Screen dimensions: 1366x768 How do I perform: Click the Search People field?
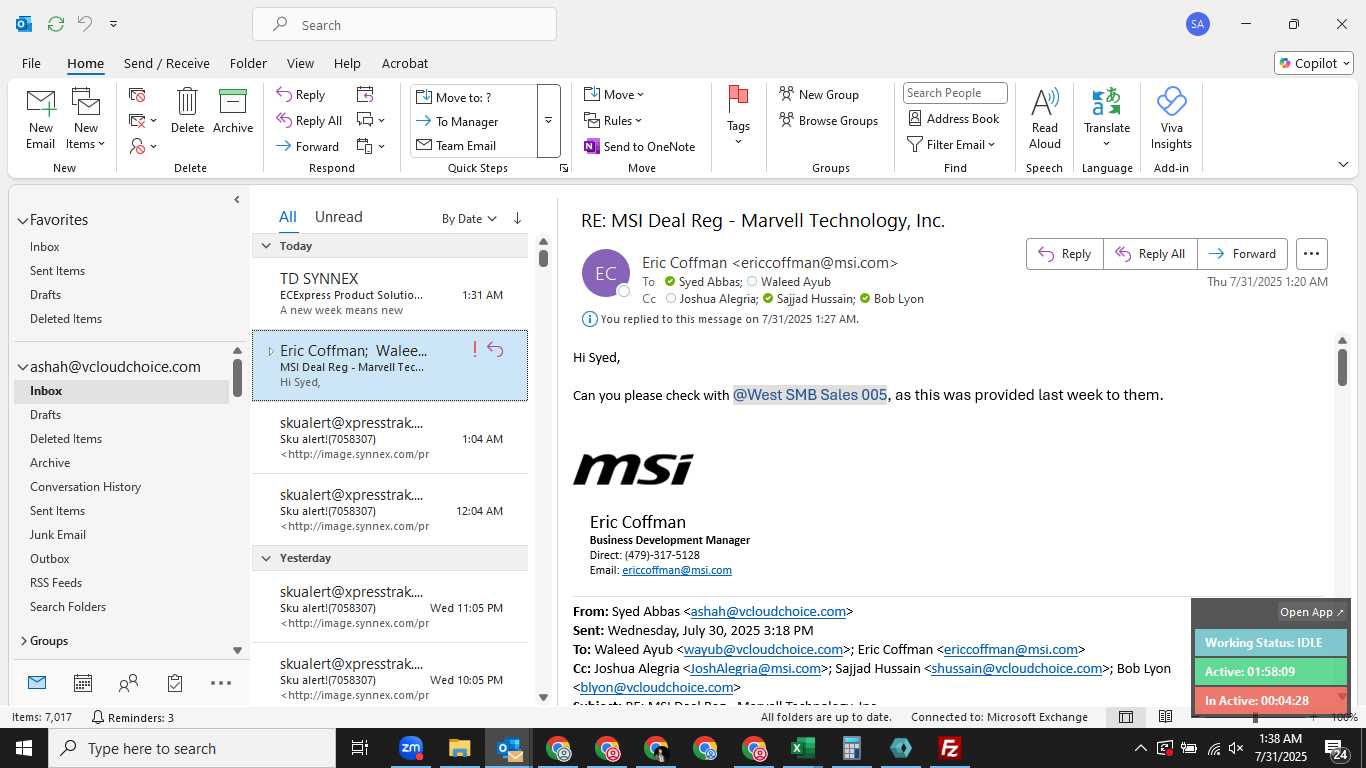tap(955, 93)
